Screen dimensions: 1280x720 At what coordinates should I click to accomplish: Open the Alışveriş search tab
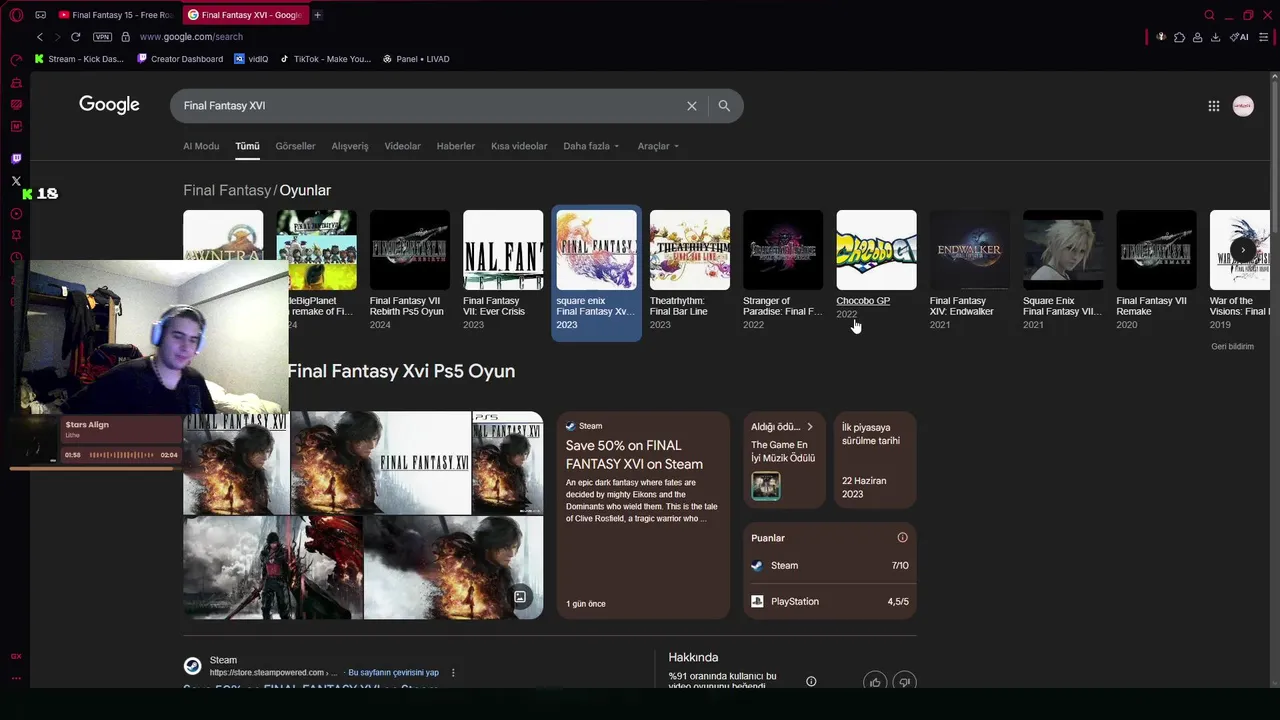[x=350, y=146]
